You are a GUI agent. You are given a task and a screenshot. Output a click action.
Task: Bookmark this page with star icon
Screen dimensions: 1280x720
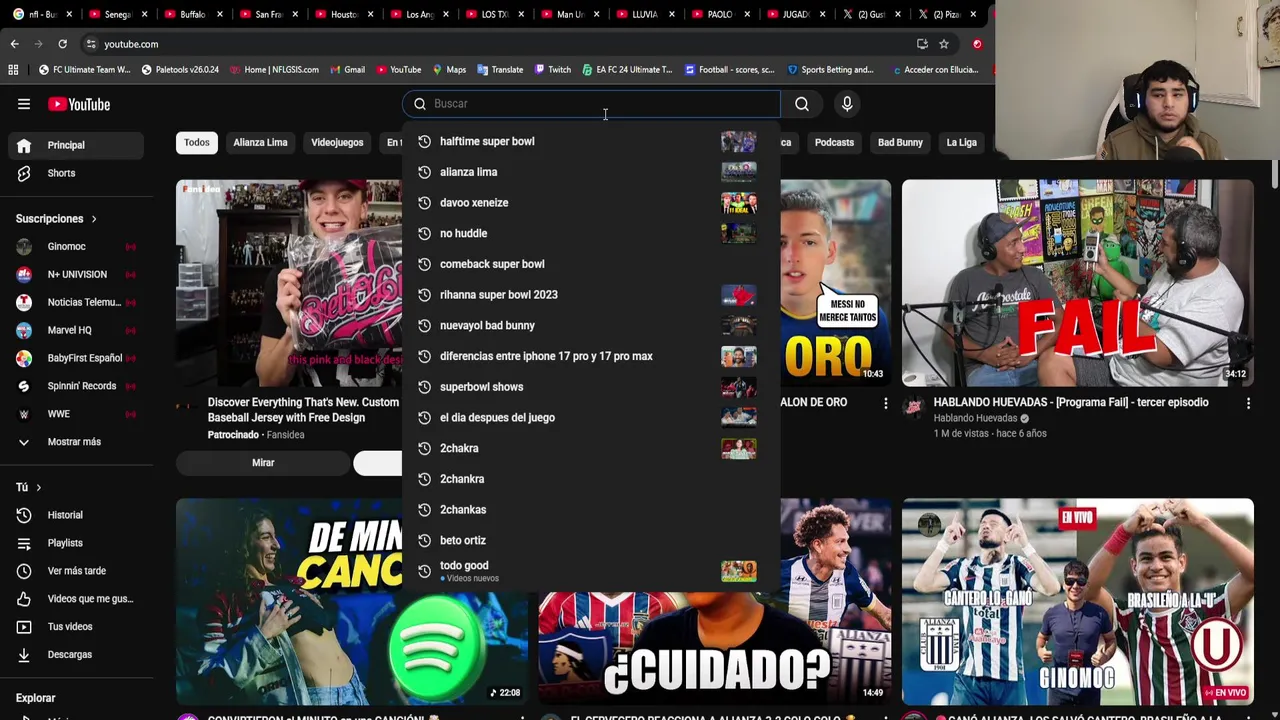click(943, 44)
